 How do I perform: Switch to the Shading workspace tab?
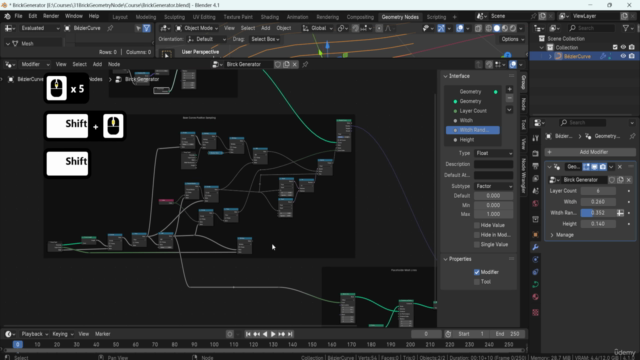coord(270,17)
